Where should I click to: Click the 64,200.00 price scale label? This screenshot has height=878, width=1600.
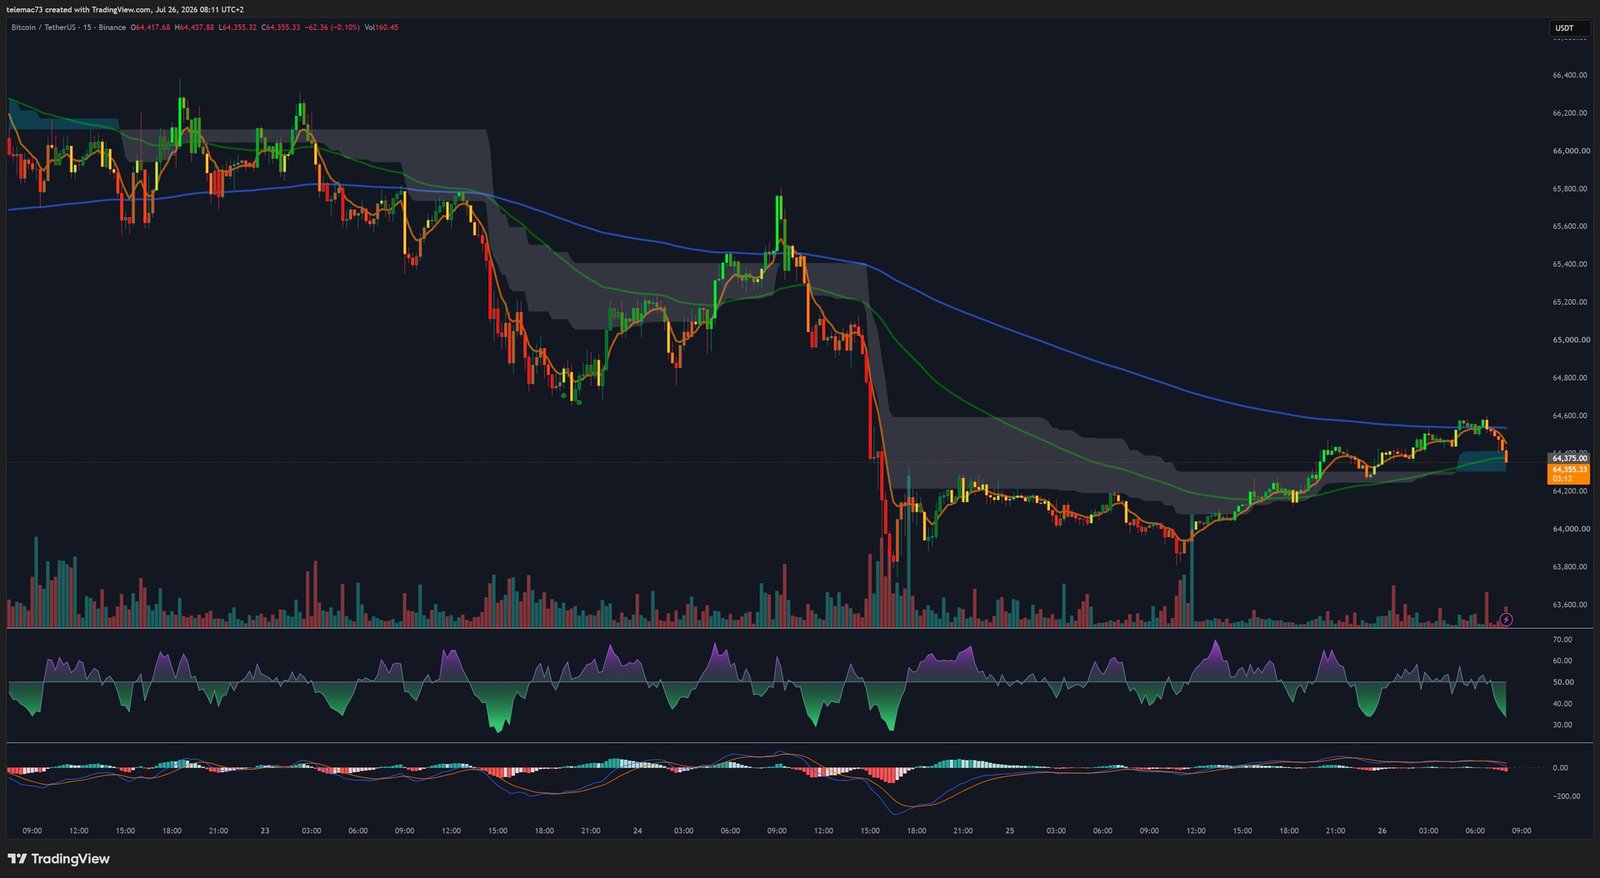point(1569,491)
